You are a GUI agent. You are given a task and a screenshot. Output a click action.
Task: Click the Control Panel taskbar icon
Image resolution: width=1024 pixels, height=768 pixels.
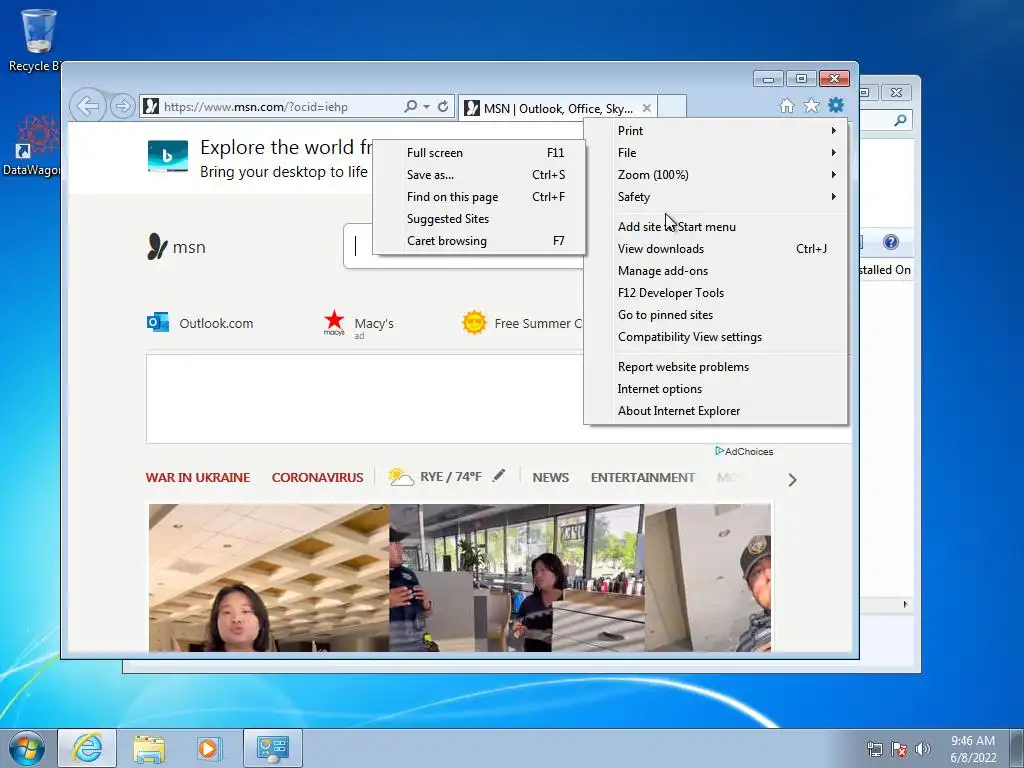[272, 748]
